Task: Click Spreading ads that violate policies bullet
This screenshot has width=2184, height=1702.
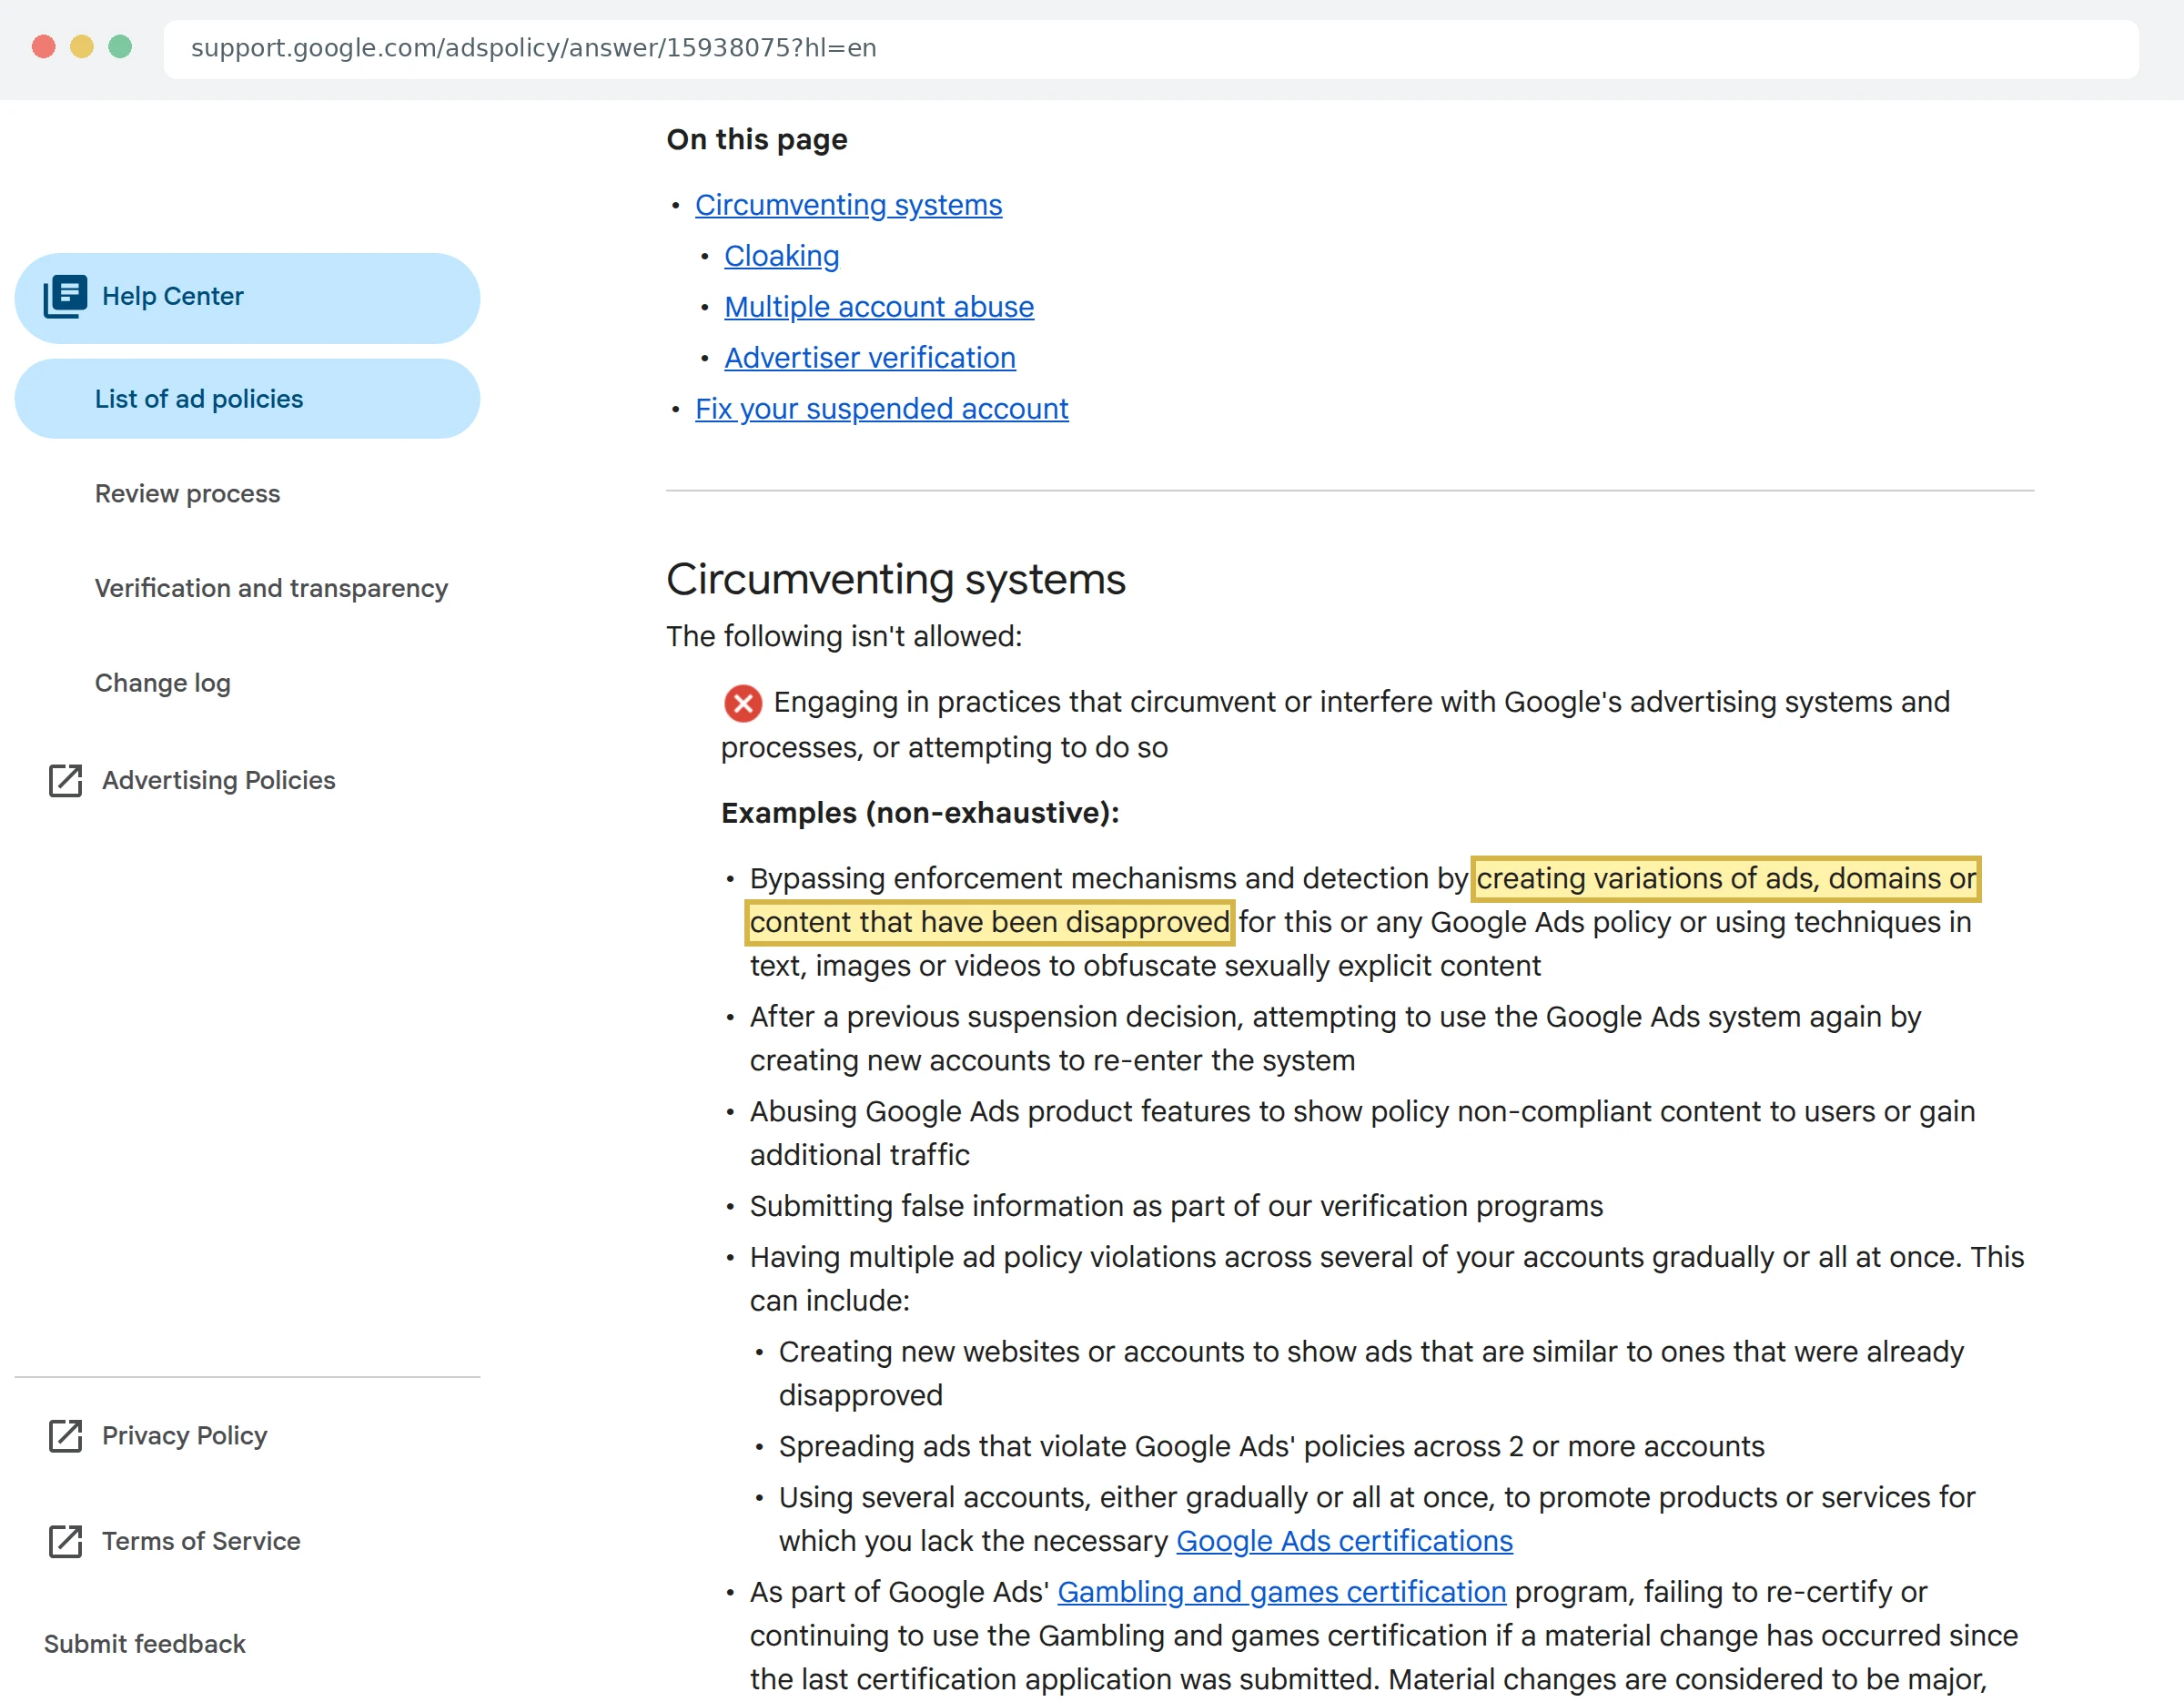Action: tap(1271, 1447)
